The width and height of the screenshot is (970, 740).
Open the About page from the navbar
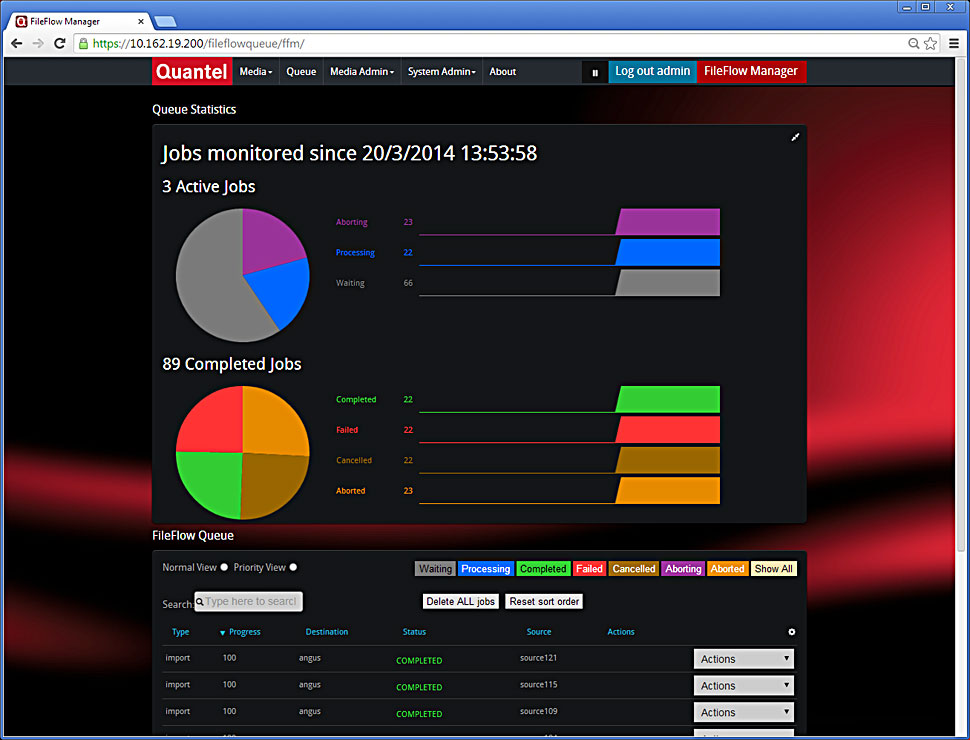(x=503, y=72)
